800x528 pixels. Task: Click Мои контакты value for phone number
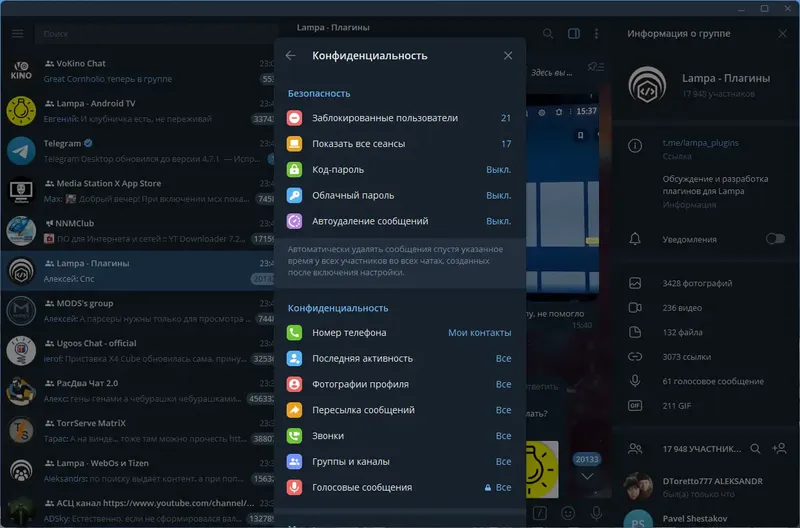(x=480, y=333)
